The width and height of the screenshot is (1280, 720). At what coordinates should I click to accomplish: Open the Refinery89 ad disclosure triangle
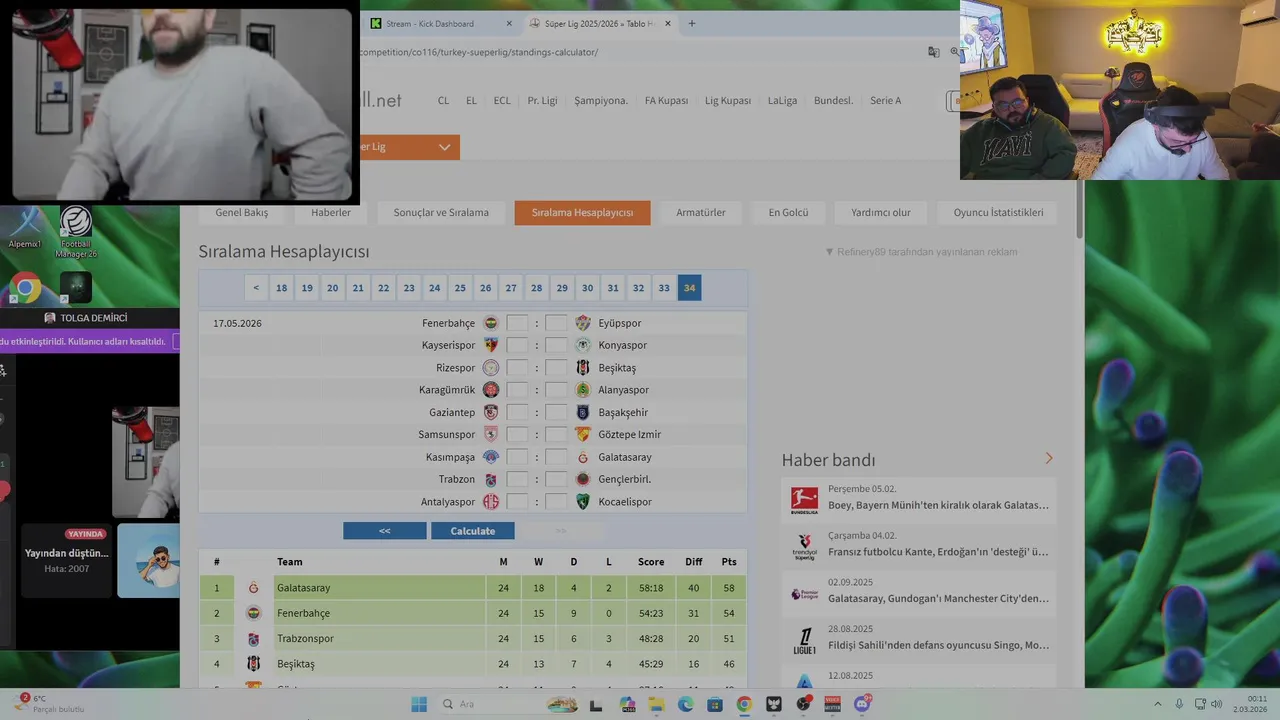(829, 252)
